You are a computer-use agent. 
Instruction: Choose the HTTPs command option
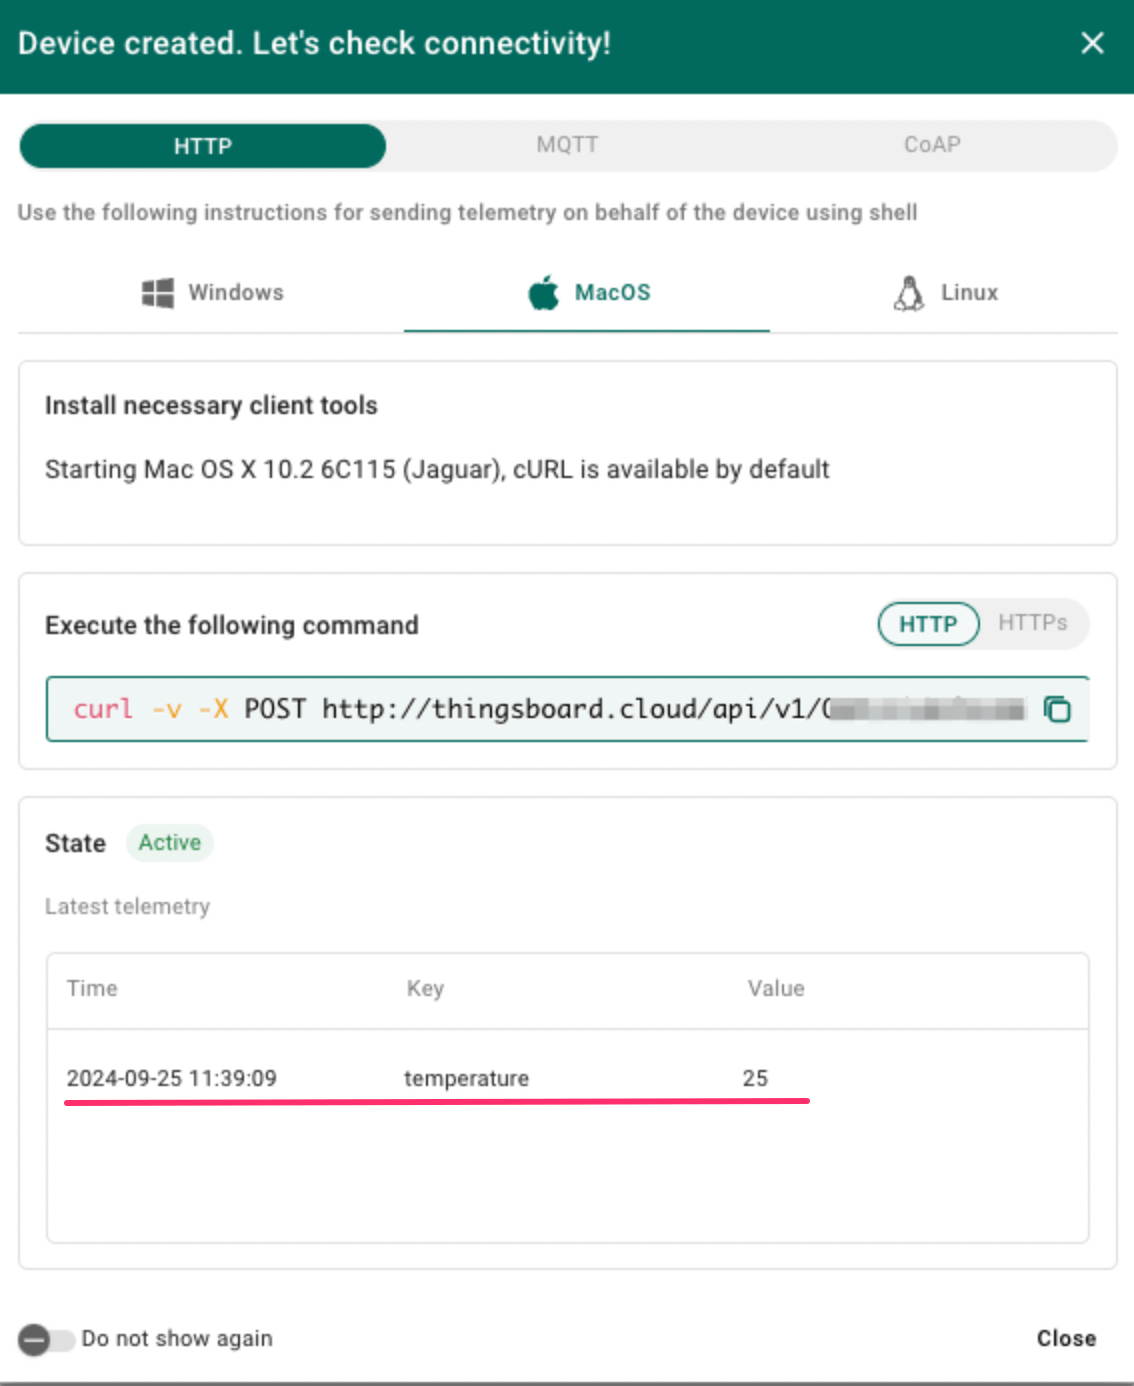1033,623
